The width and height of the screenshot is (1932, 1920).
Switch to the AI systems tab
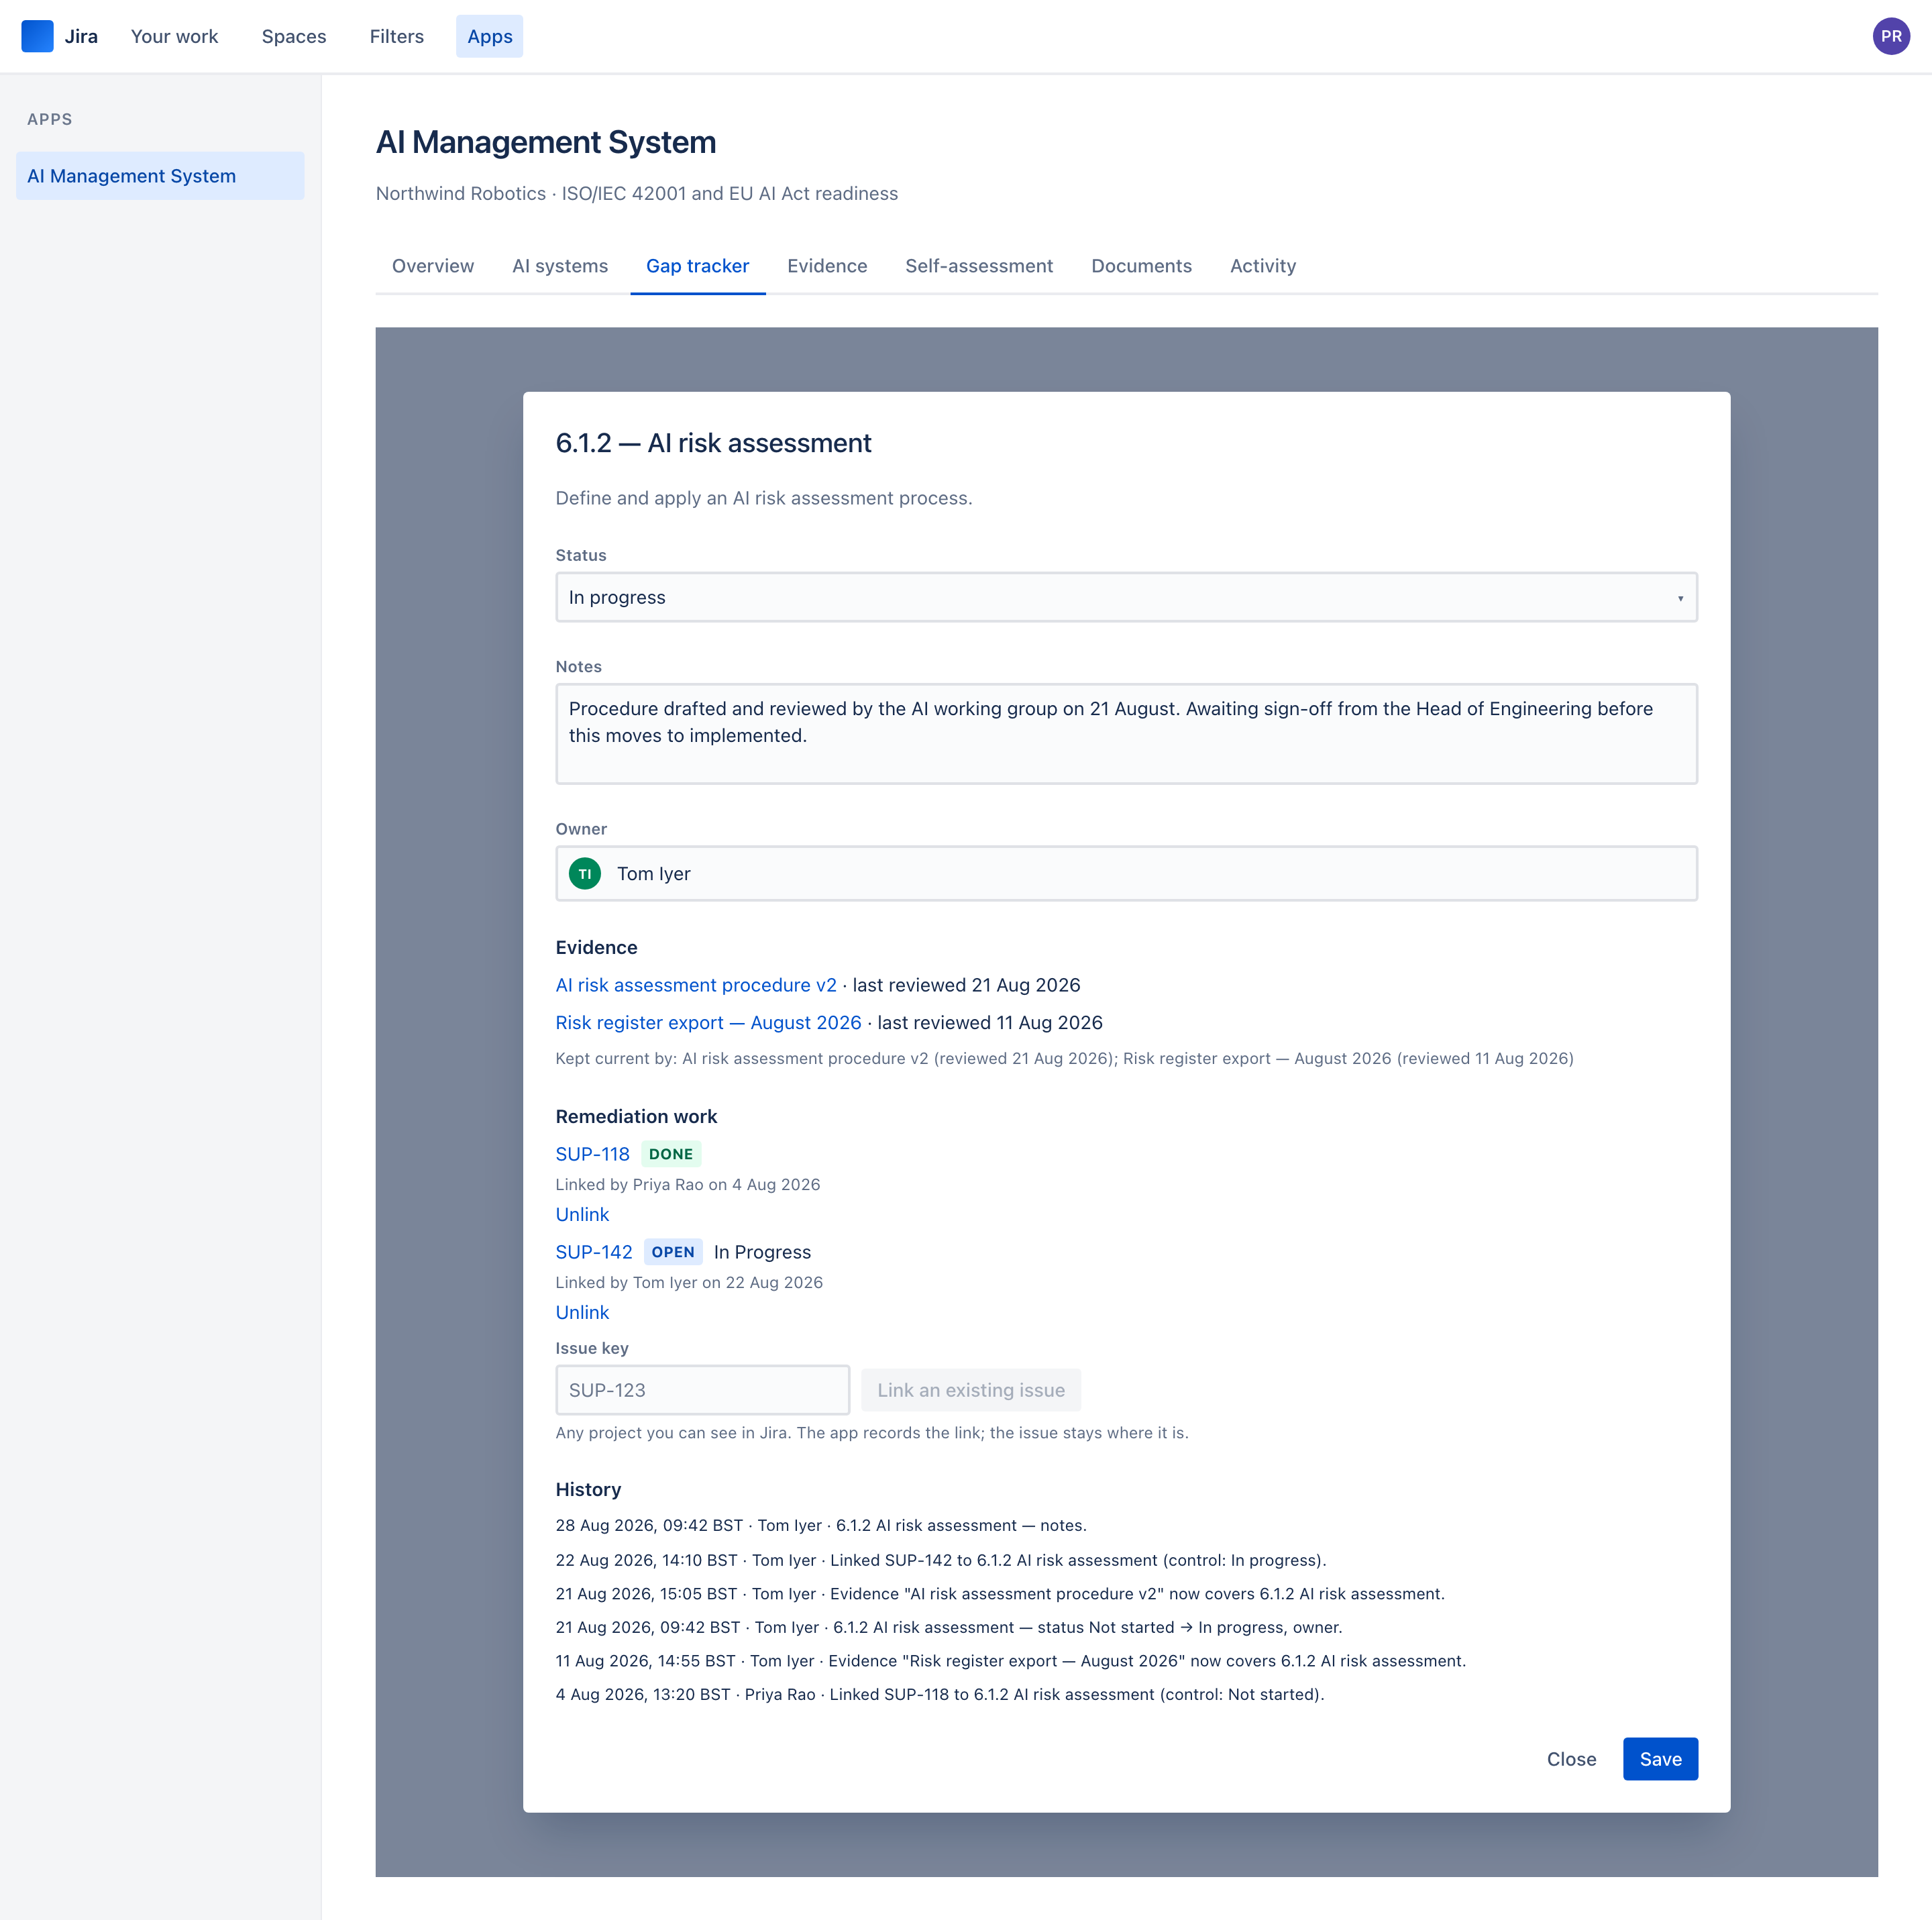(560, 266)
